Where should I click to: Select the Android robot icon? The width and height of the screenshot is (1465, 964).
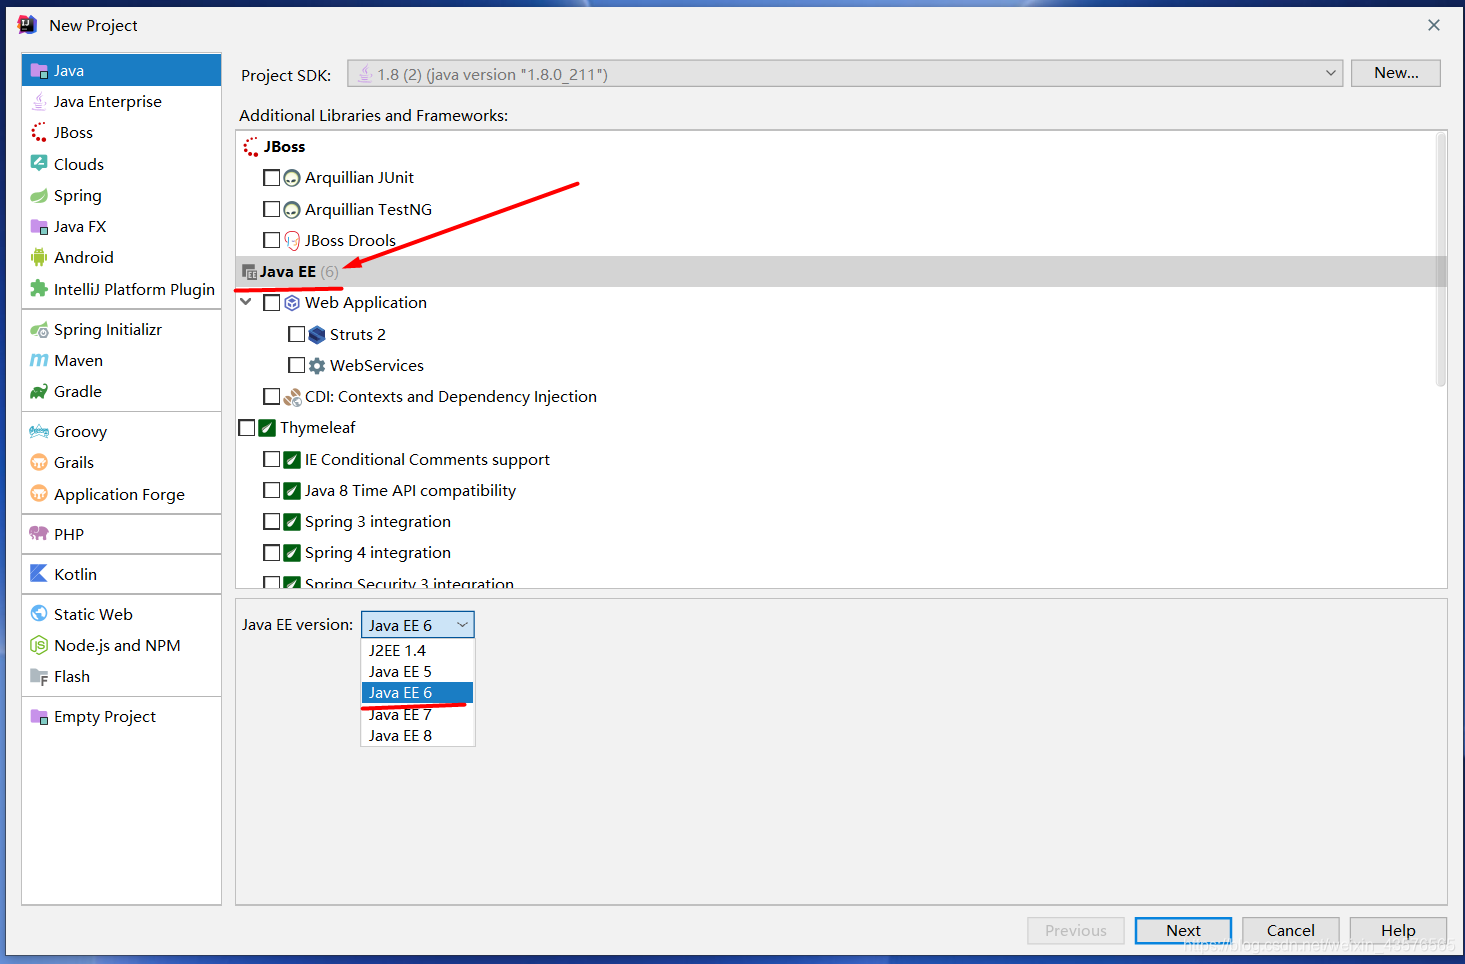[x=39, y=257]
